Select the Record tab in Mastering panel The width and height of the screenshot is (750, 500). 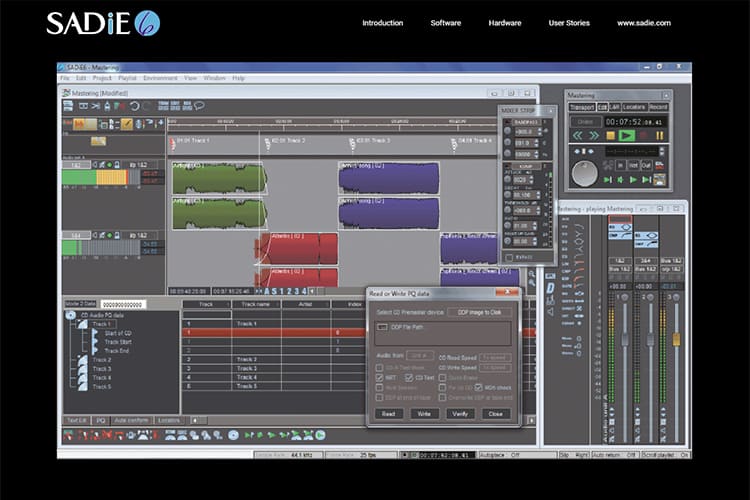point(658,107)
